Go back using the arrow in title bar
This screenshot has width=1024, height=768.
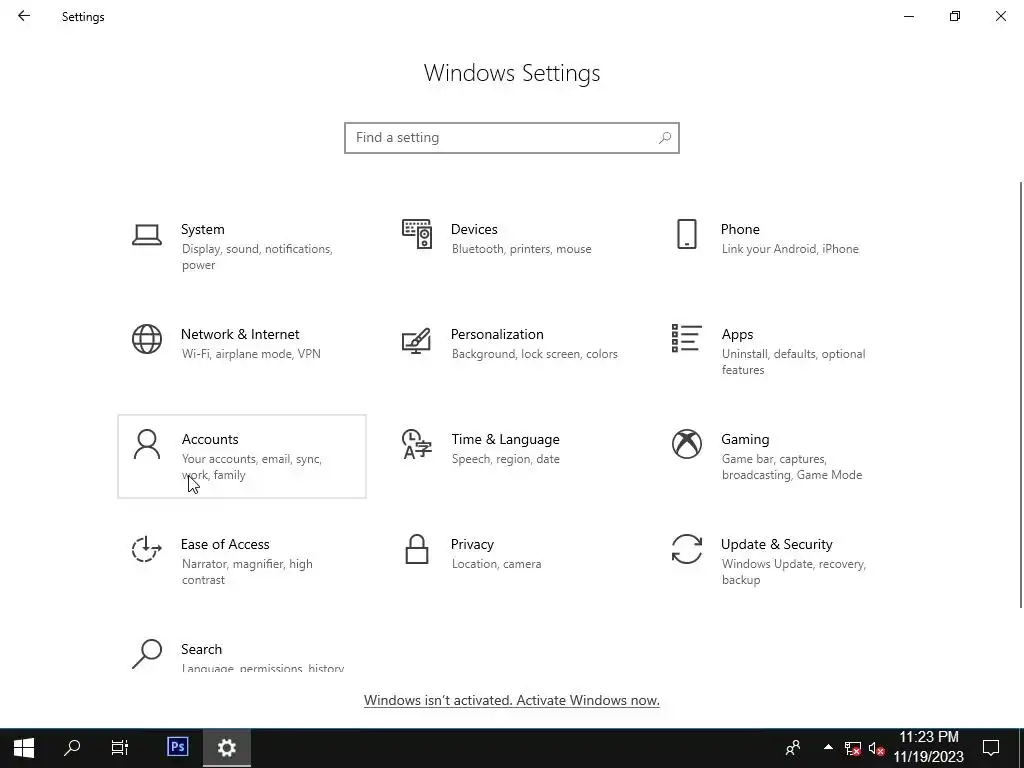(24, 16)
